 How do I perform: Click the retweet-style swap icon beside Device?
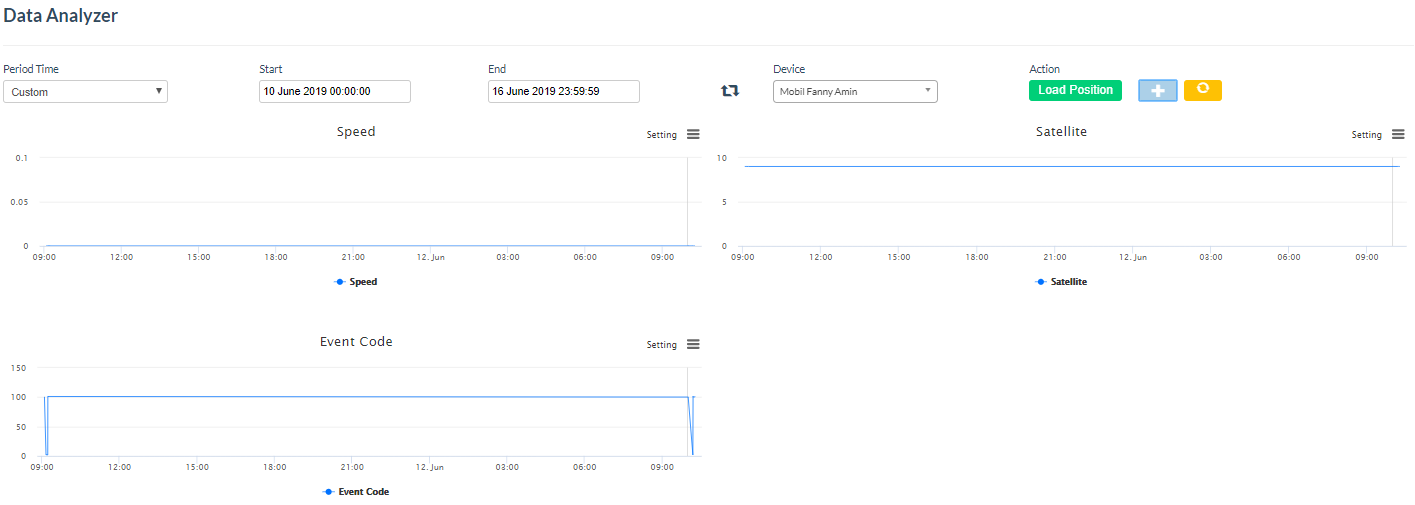[730, 91]
